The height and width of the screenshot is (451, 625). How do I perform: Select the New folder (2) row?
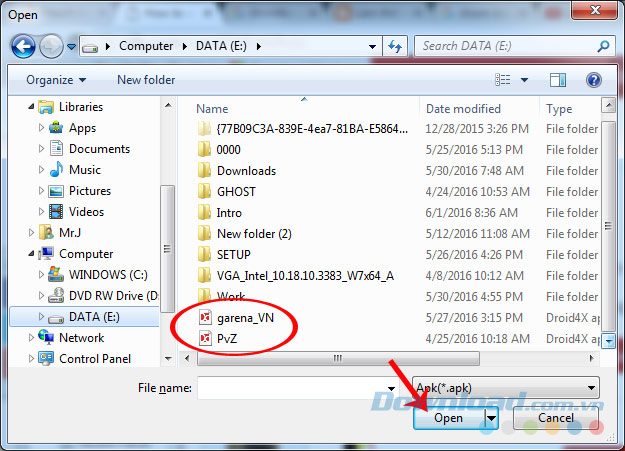click(397, 234)
